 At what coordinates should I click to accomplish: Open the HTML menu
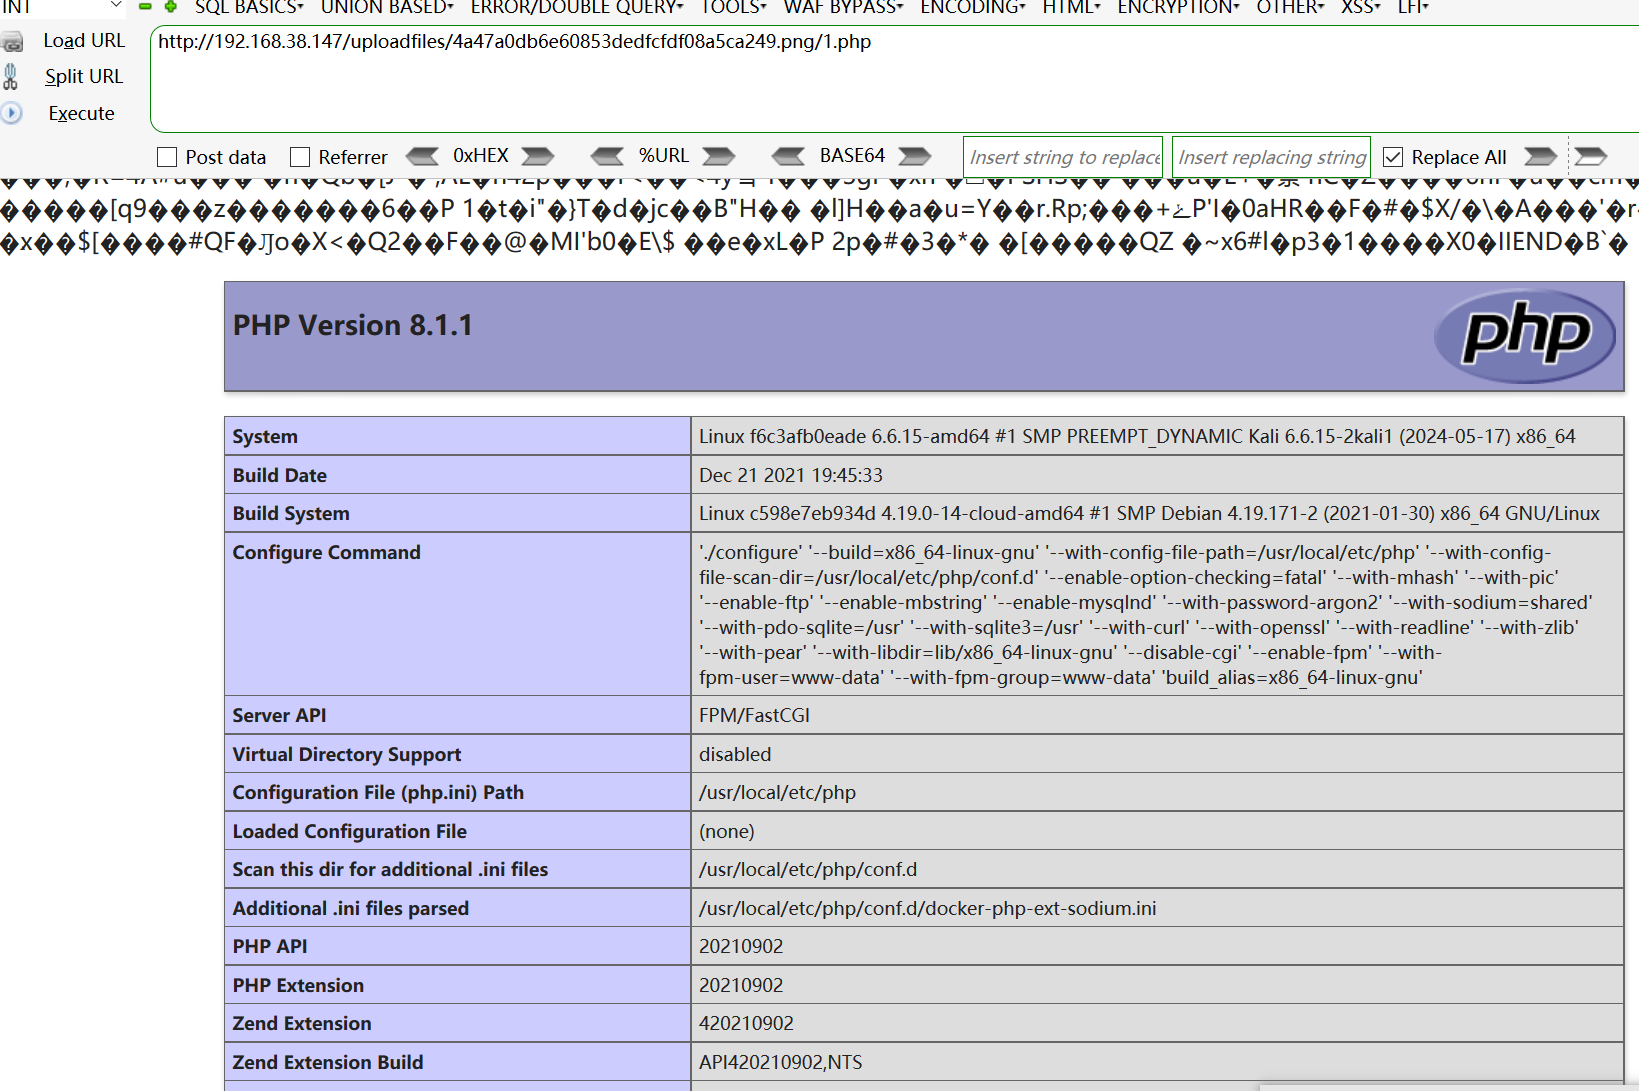[x=1071, y=7]
